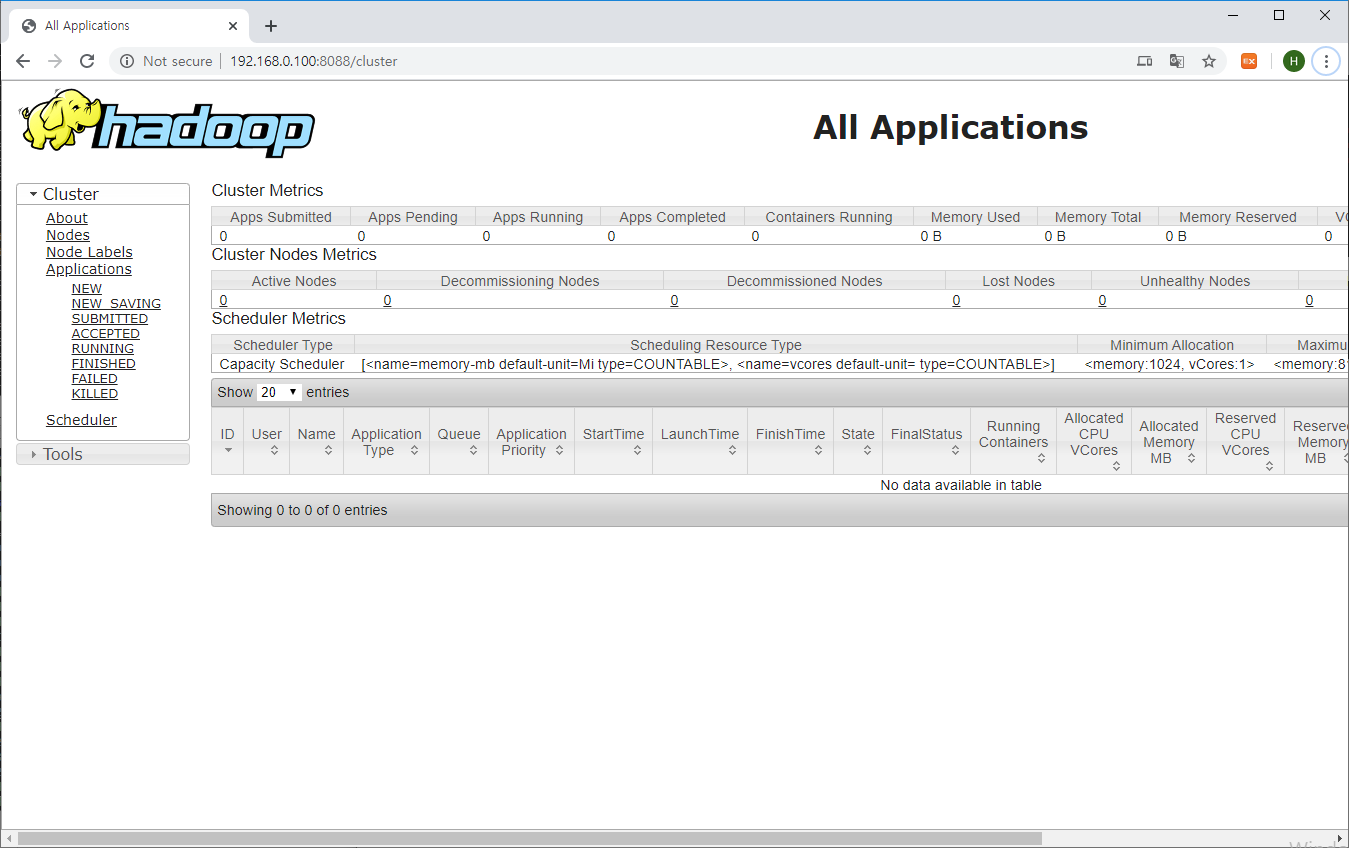Screen dimensions: 1349x848
Task: Click the Lost Nodes 0 link
Action: coord(956,300)
